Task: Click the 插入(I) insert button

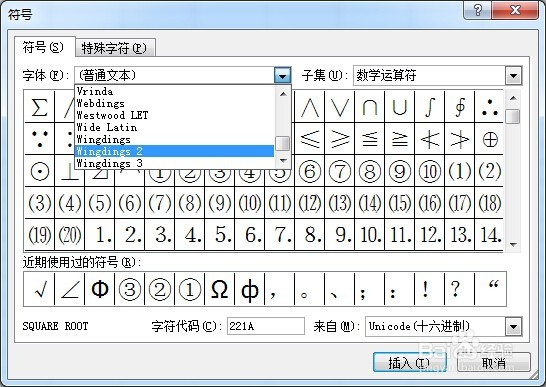Action: click(x=410, y=363)
